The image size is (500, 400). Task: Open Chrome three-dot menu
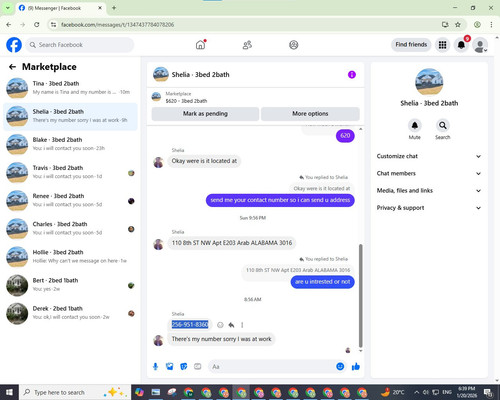point(491,25)
